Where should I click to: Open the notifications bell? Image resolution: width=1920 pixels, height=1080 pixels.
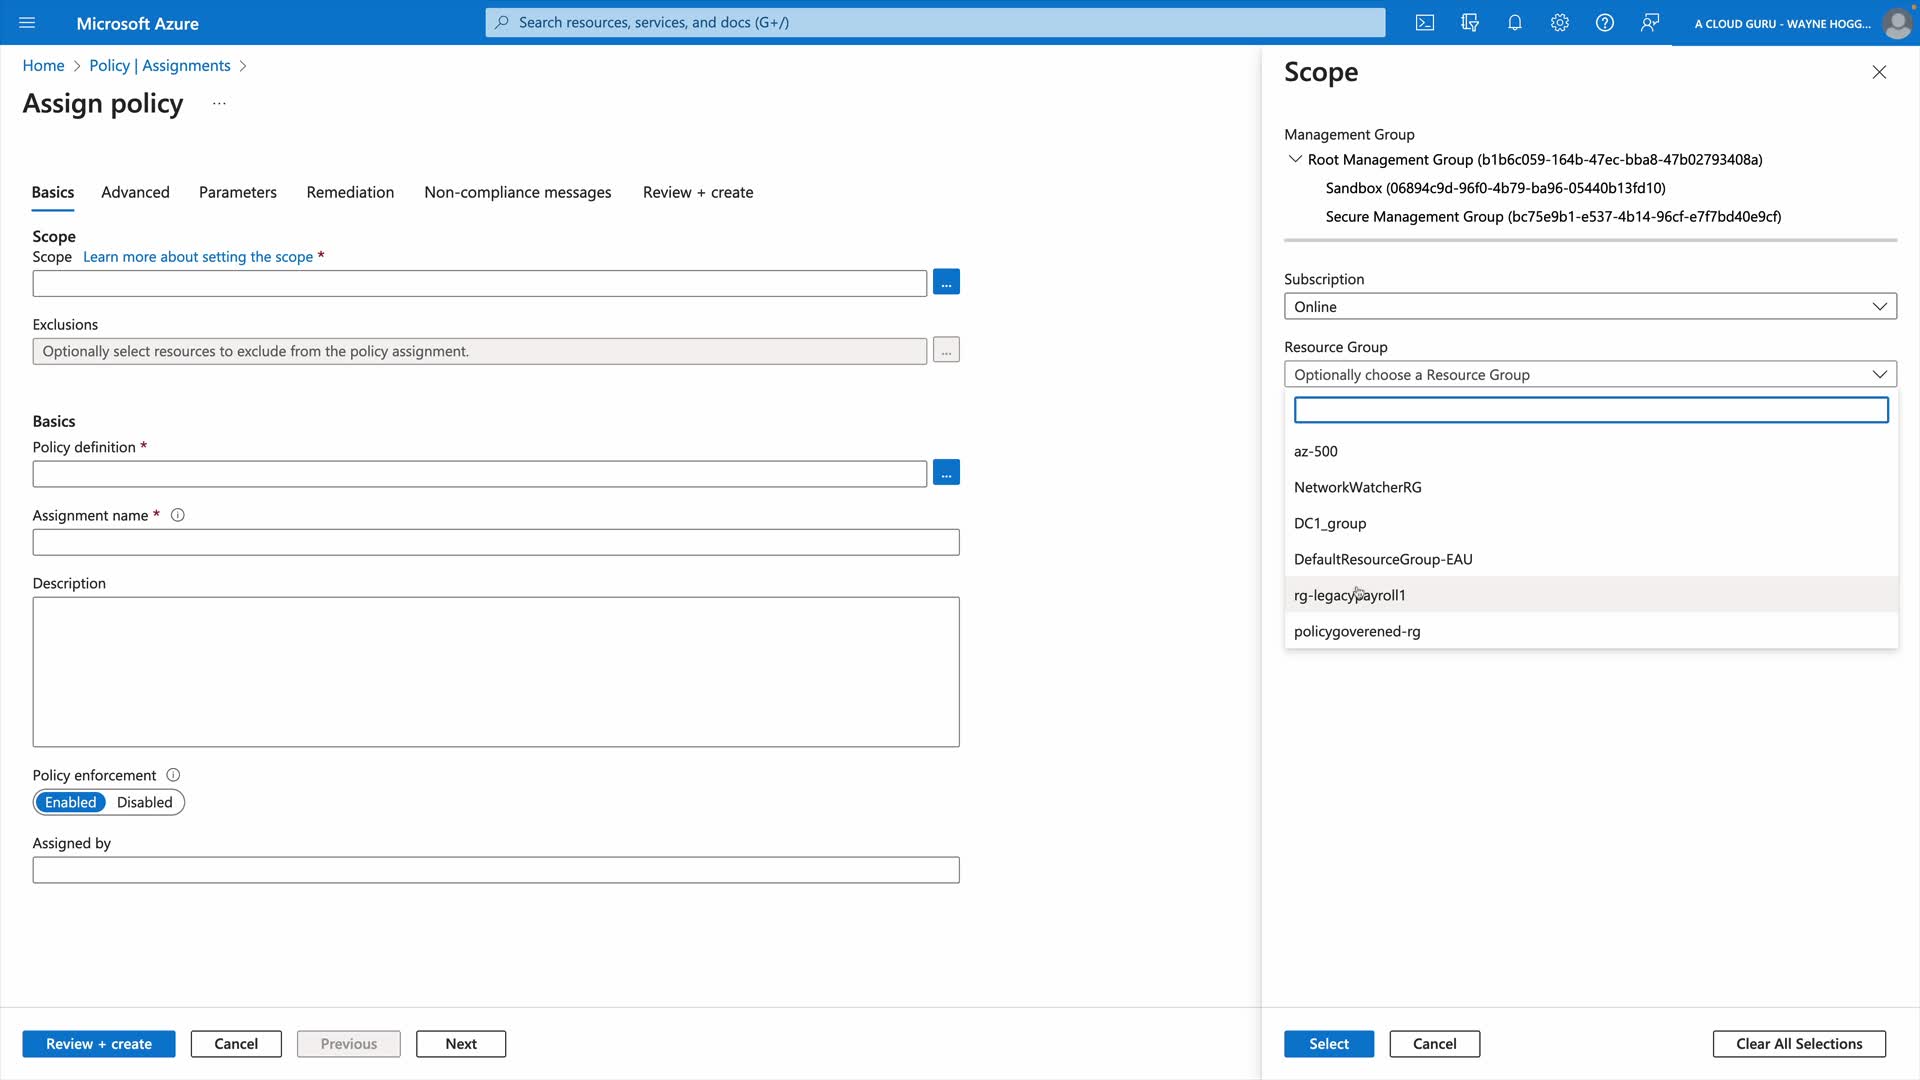(1515, 22)
